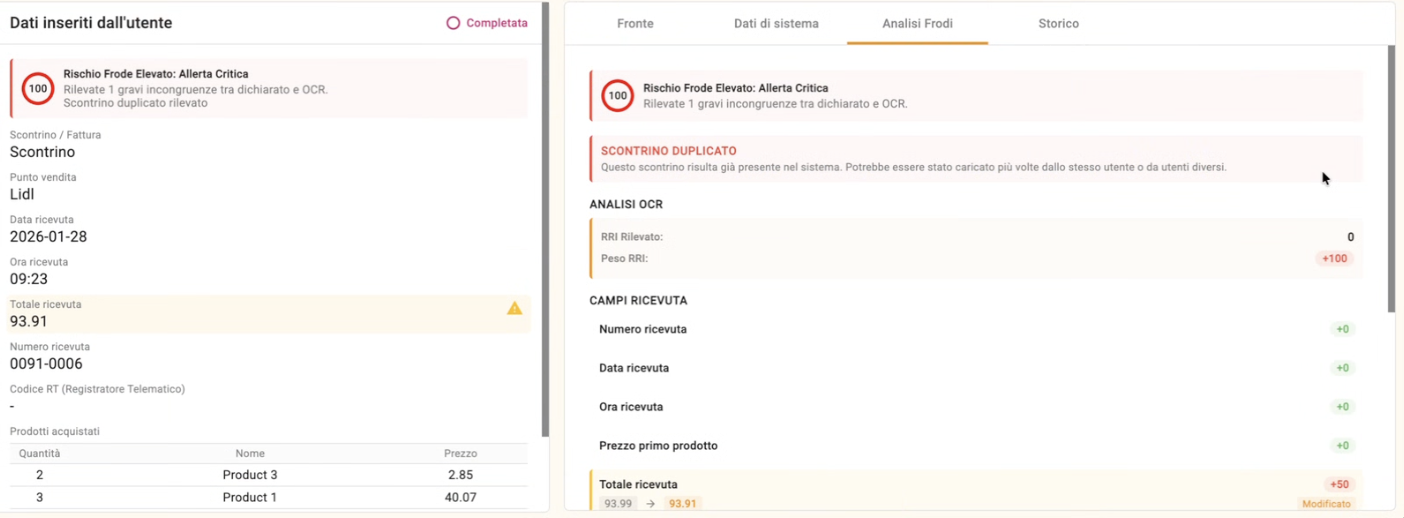
Task: Click the left panel vertical scrollbar
Action: point(545,220)
